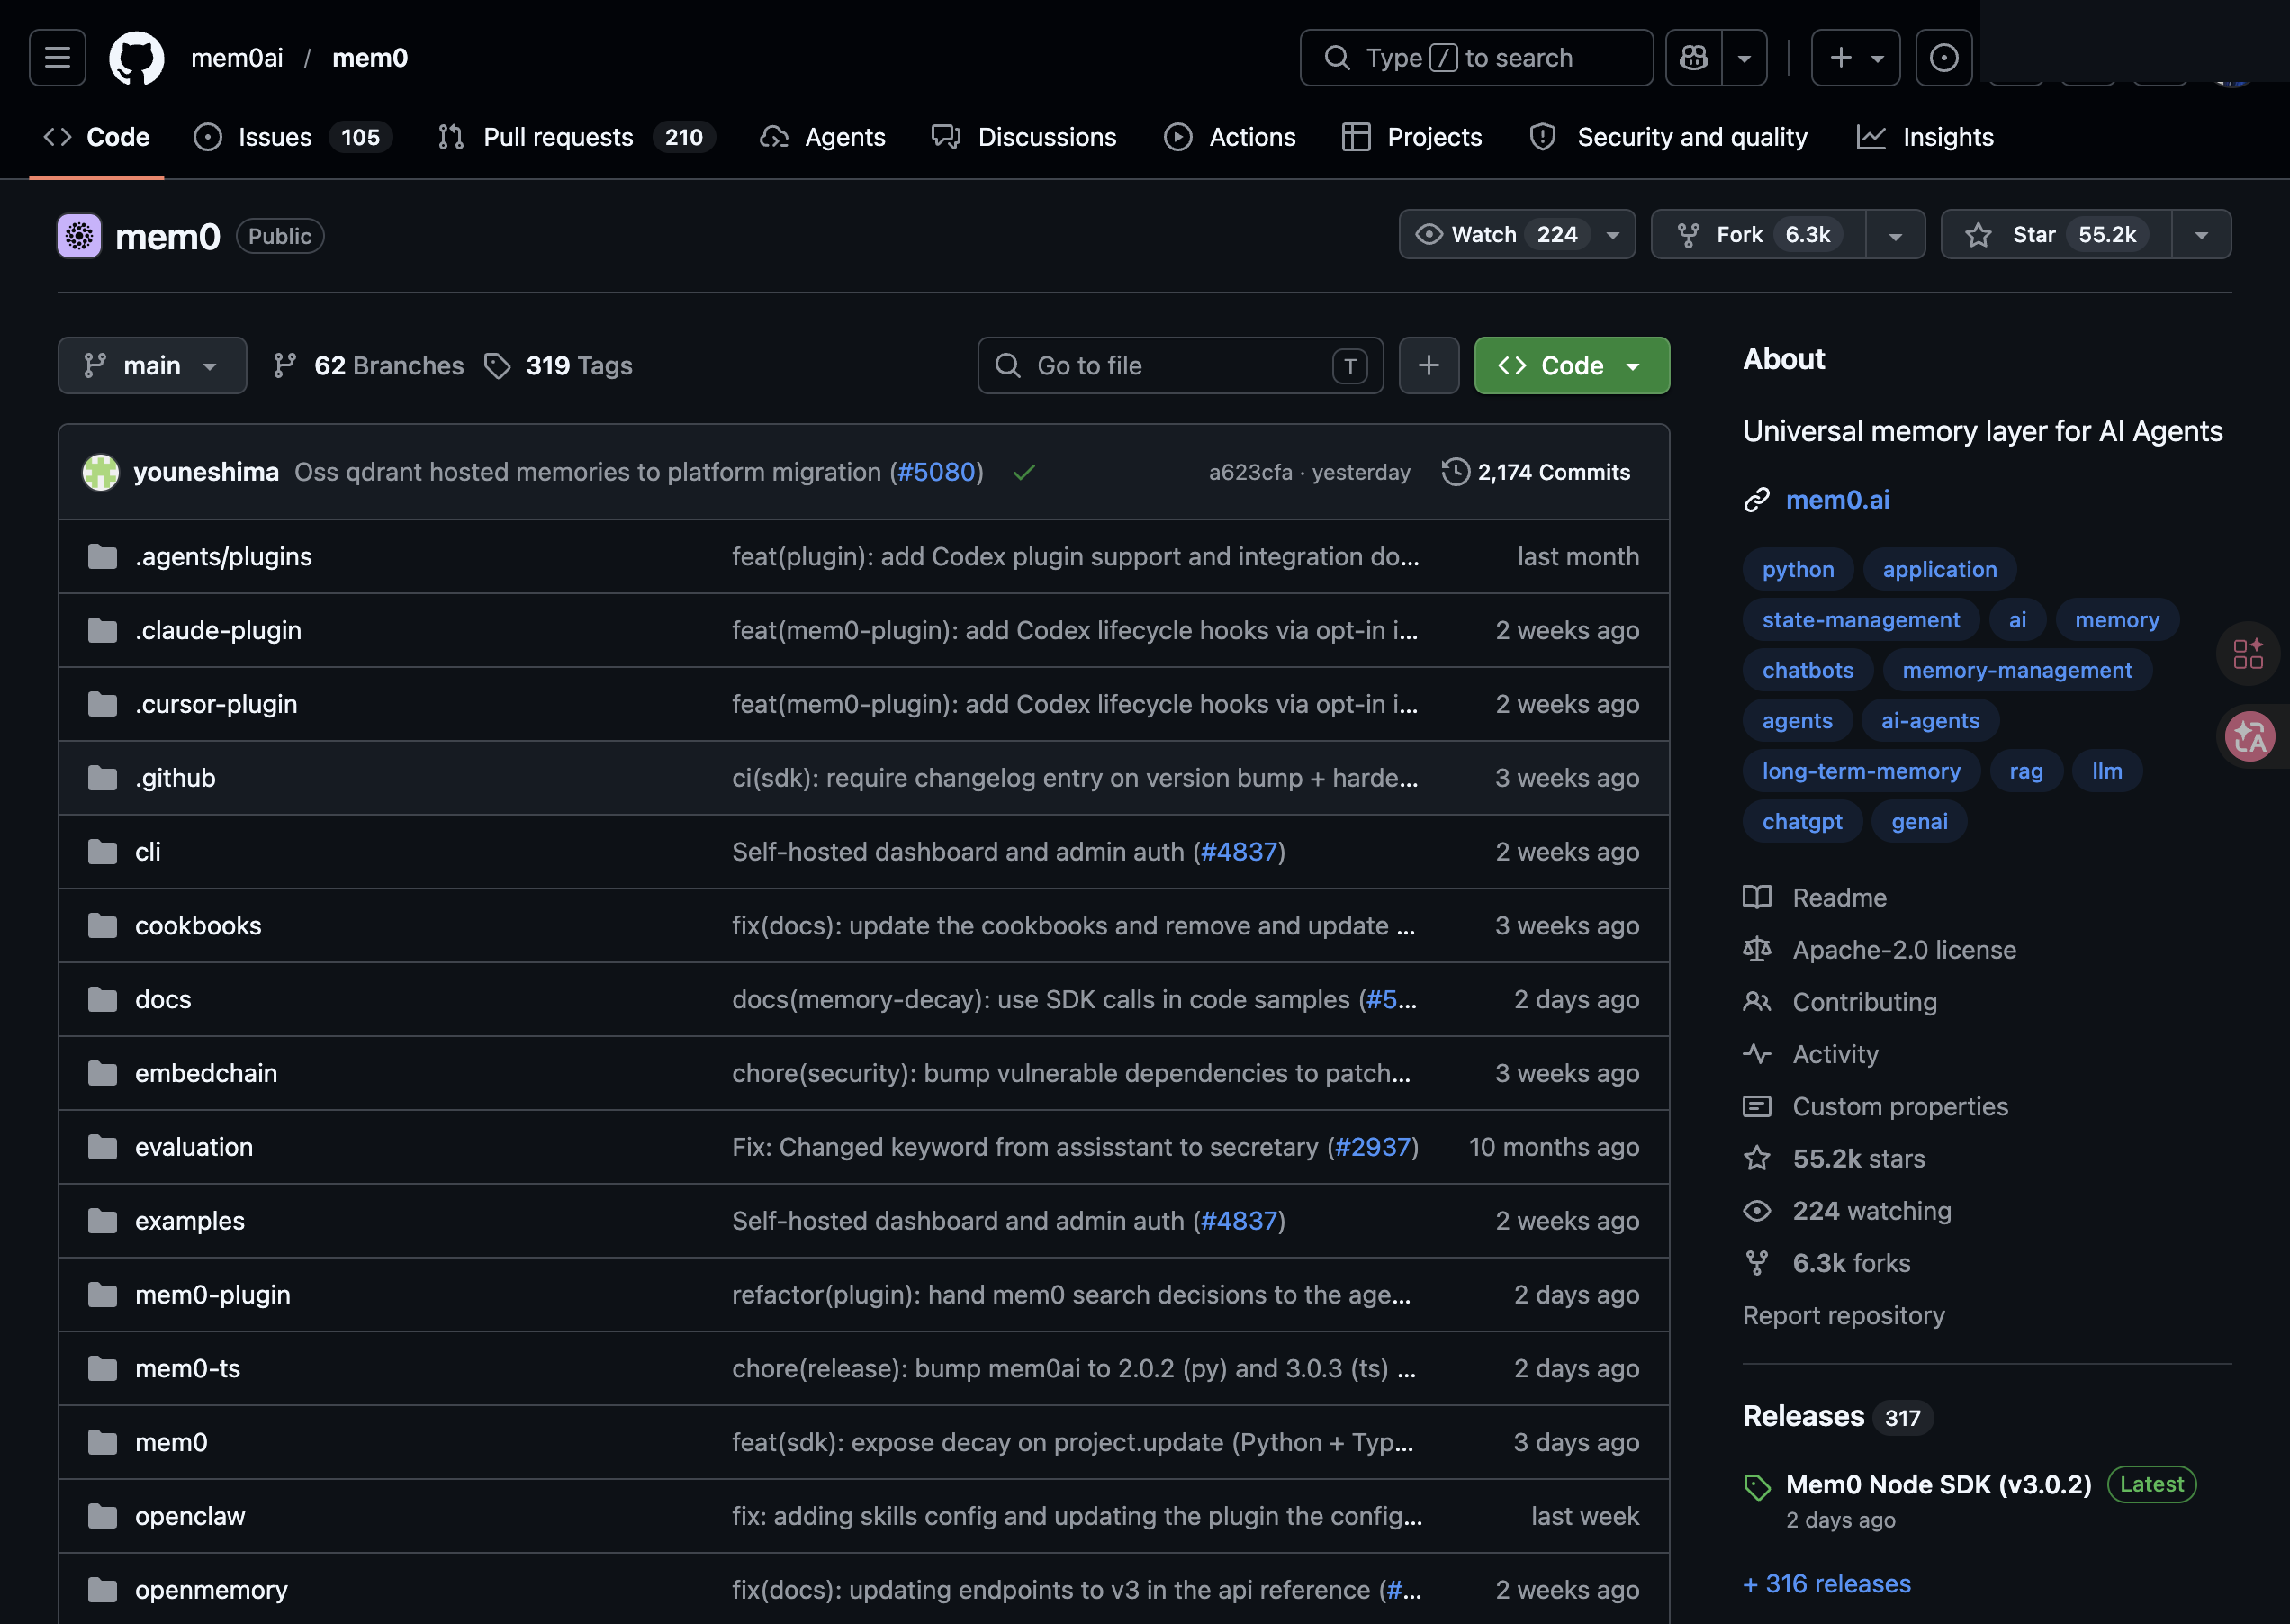Open the mem0-plugin folder

coord(213,1295)
